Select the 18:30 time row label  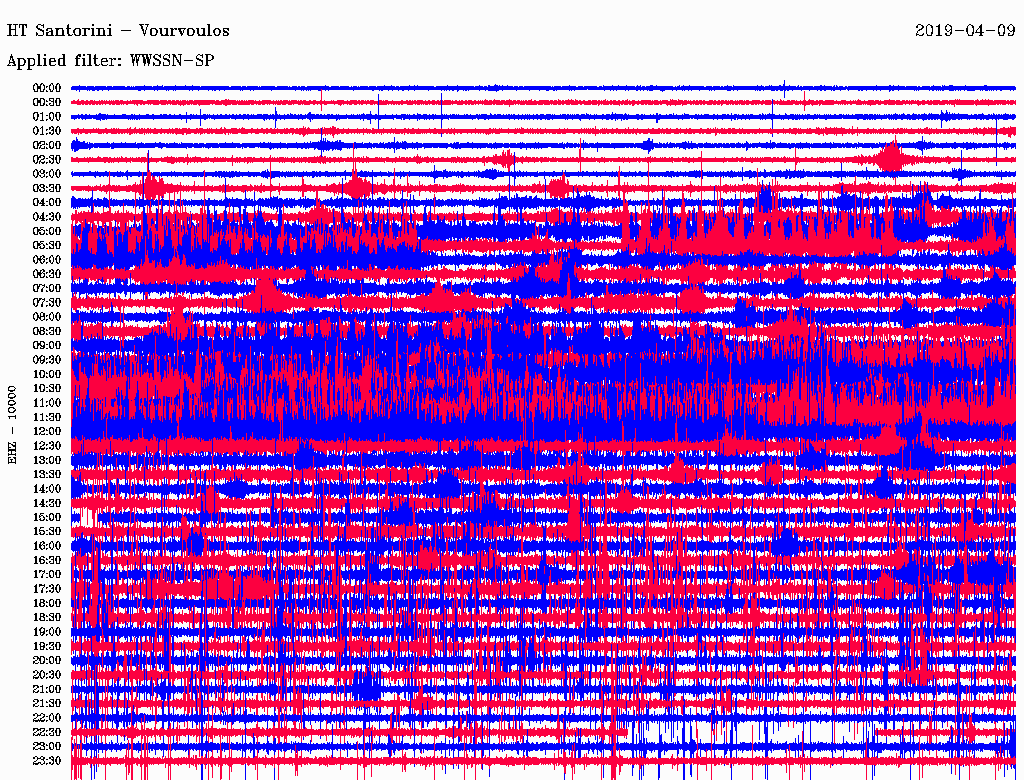click(x=46, y=618)
